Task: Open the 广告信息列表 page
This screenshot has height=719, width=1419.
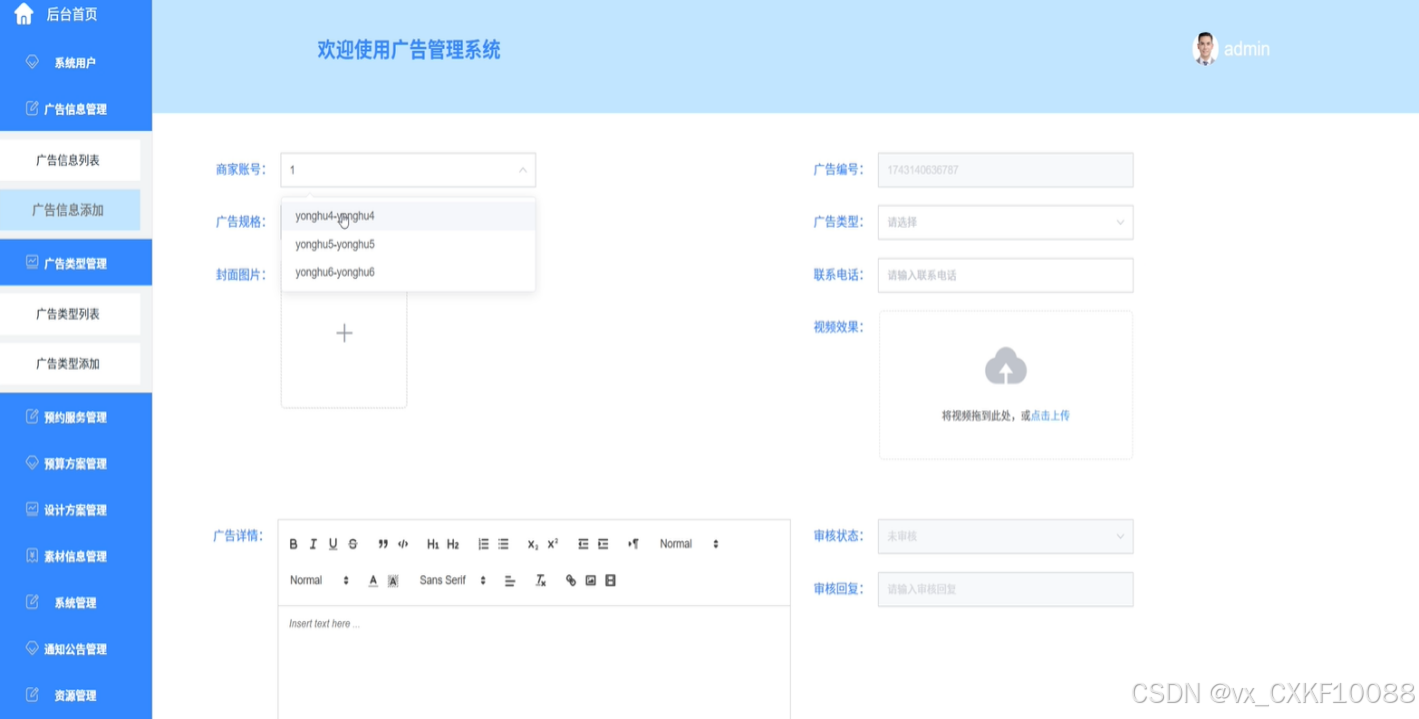Action: click(x=69, y=160)
